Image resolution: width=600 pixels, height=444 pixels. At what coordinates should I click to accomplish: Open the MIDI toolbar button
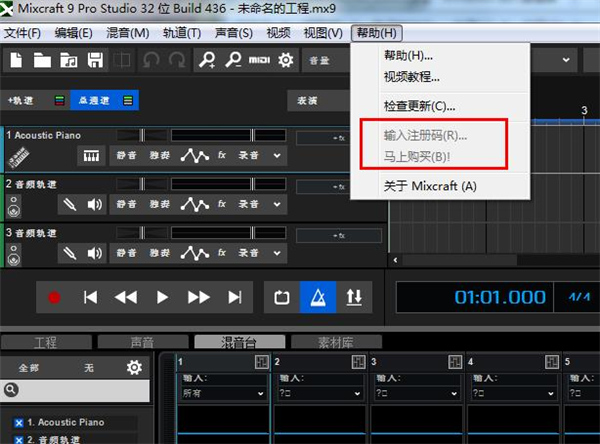(259, 60)
